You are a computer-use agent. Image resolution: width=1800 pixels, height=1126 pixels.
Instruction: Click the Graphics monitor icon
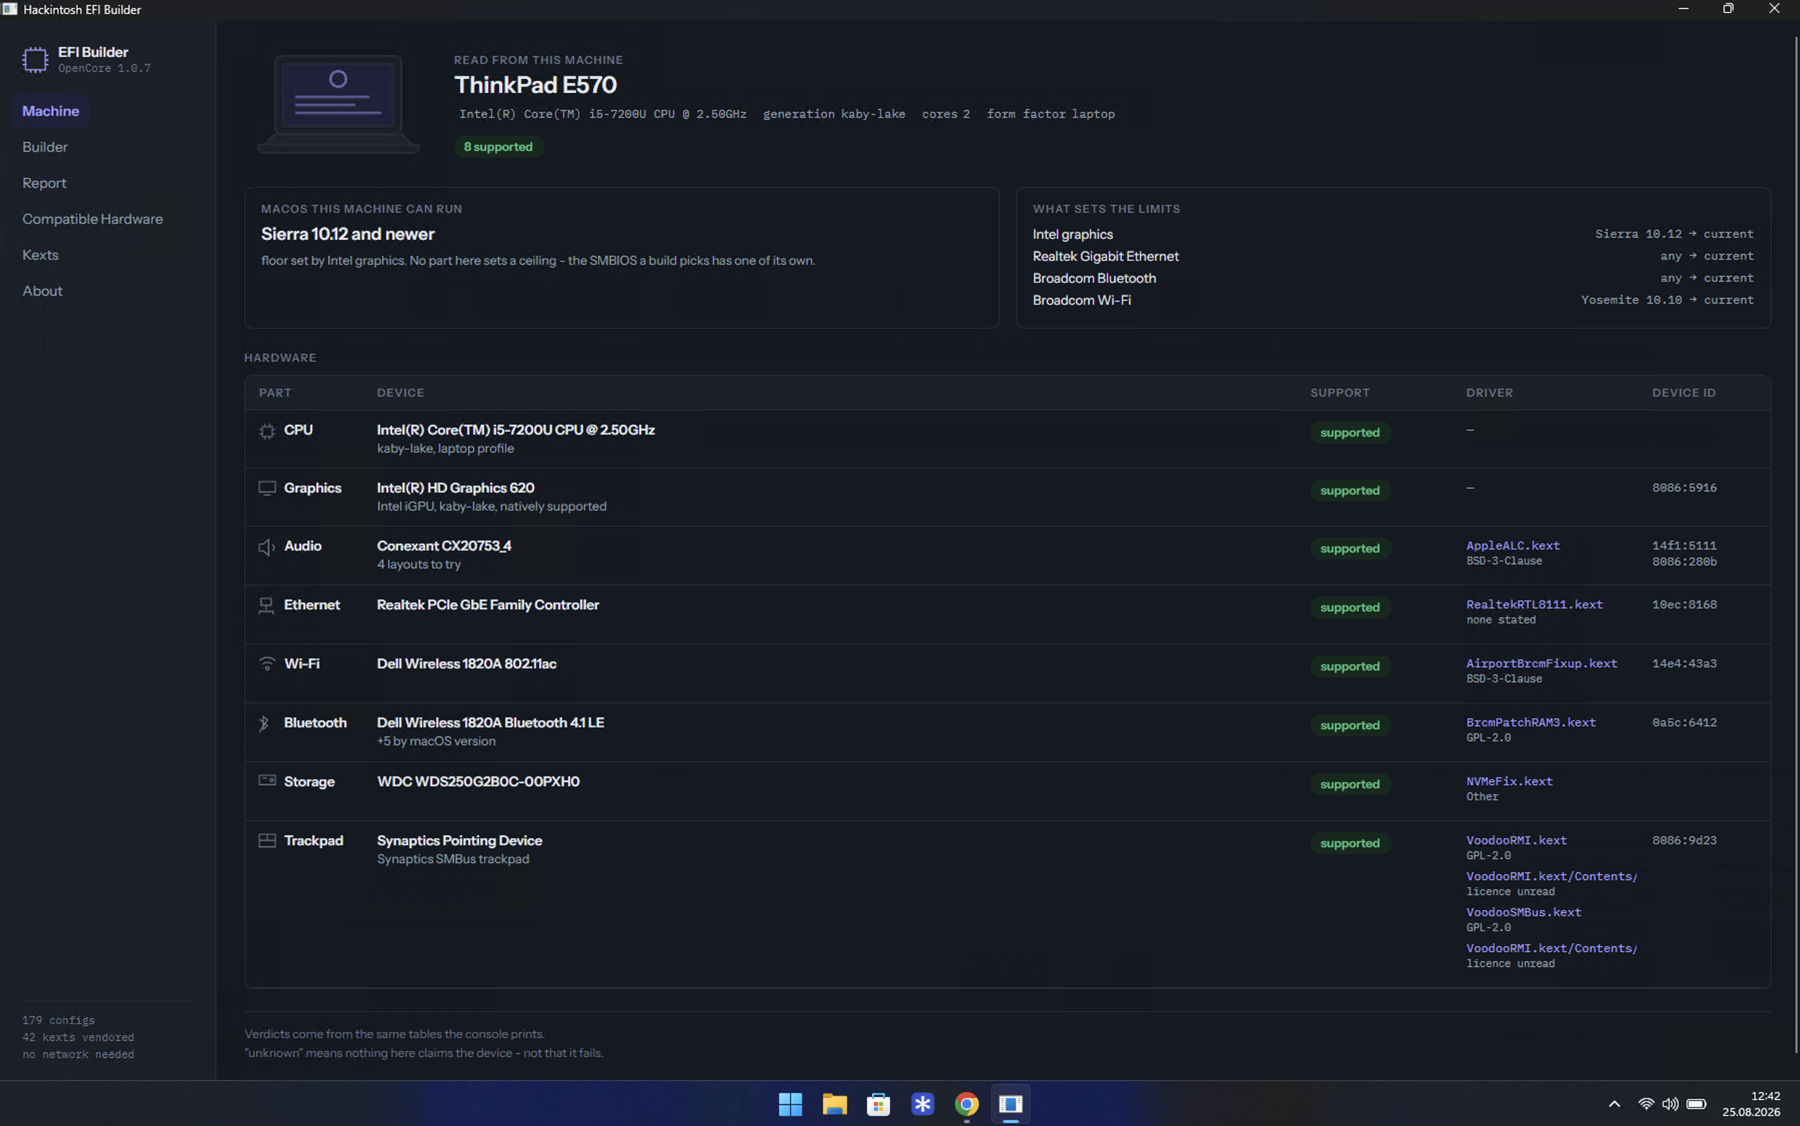pos(267,488)
